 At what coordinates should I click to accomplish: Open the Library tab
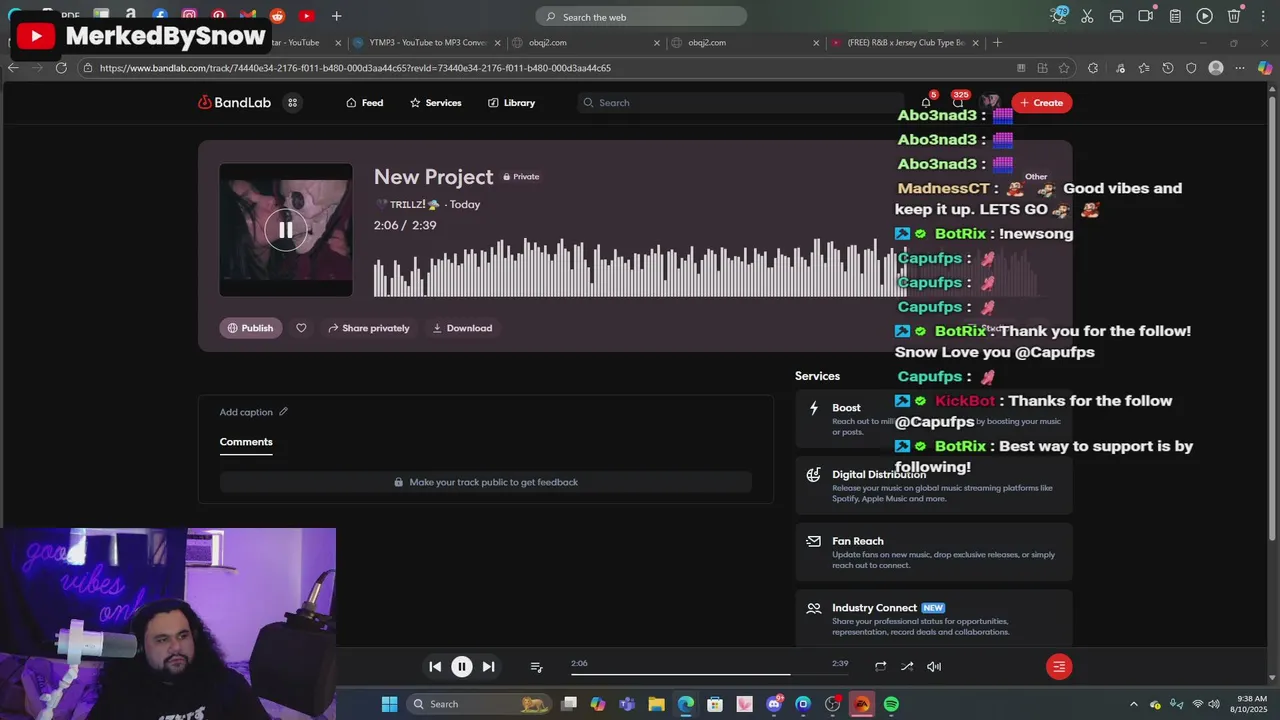click(512, 103)
